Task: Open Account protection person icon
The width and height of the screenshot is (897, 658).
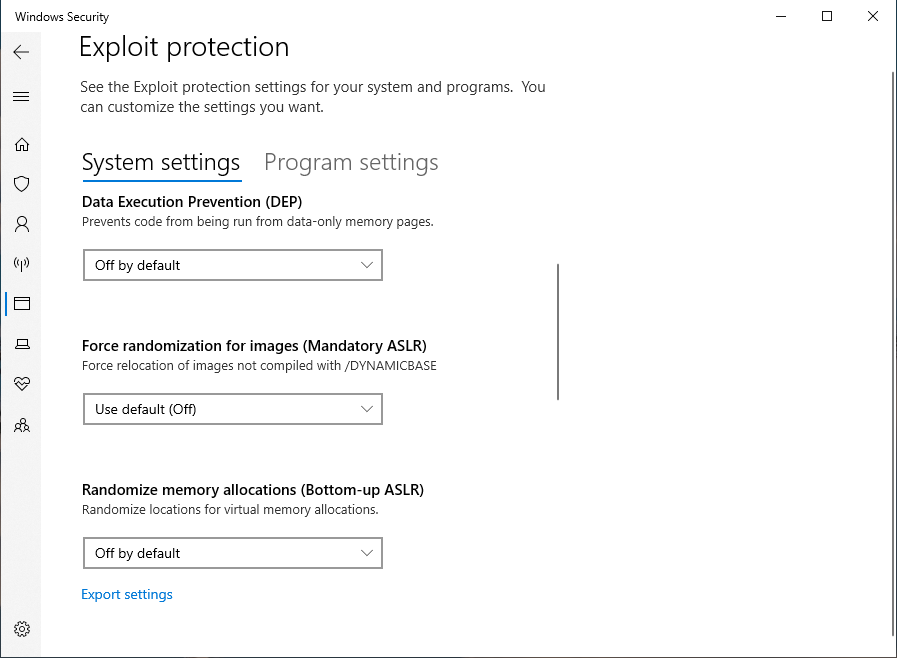Action: pos(21,224)
